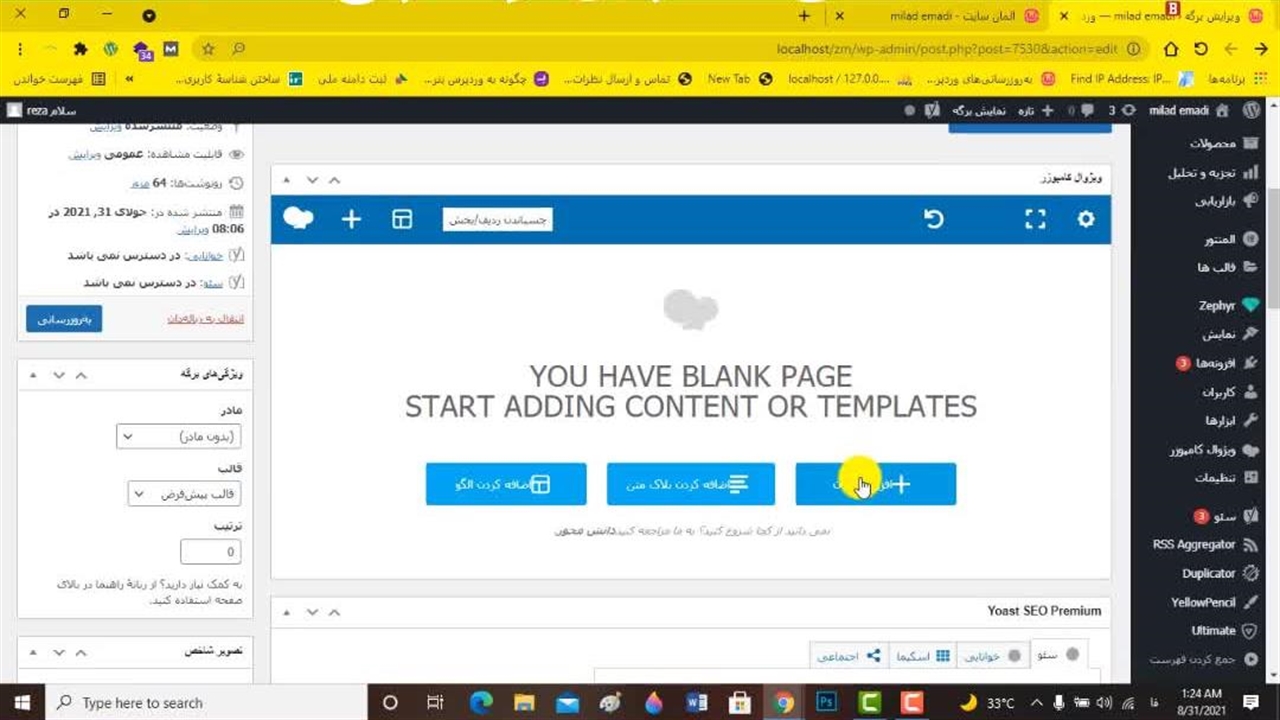Open WPBakery page settings gear icon
Screen dimensions: 1280x720
1086,219
